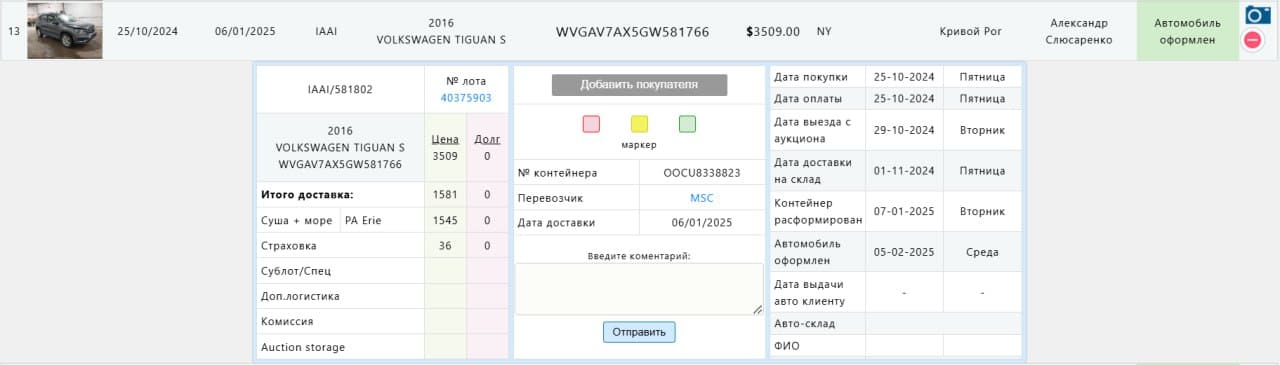This screenshot has height=365, width=1280.
Task: Select the red marker swatch
Action: click(591, 124)
